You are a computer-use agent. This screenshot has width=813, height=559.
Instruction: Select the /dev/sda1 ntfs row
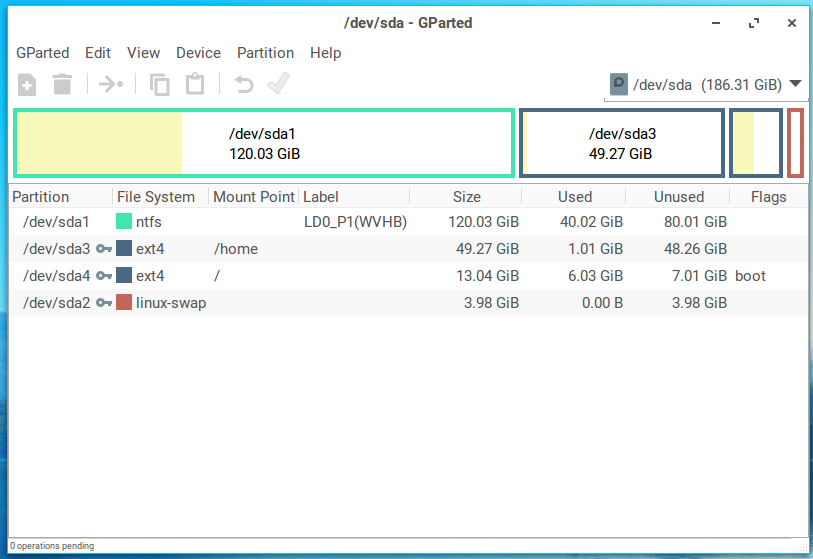click(400, 222)
